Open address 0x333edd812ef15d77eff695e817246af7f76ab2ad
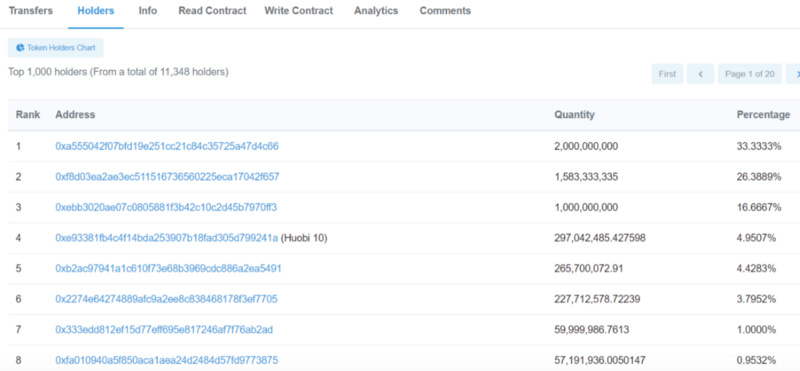Screen dimensions: 800x371 point(164,330)
